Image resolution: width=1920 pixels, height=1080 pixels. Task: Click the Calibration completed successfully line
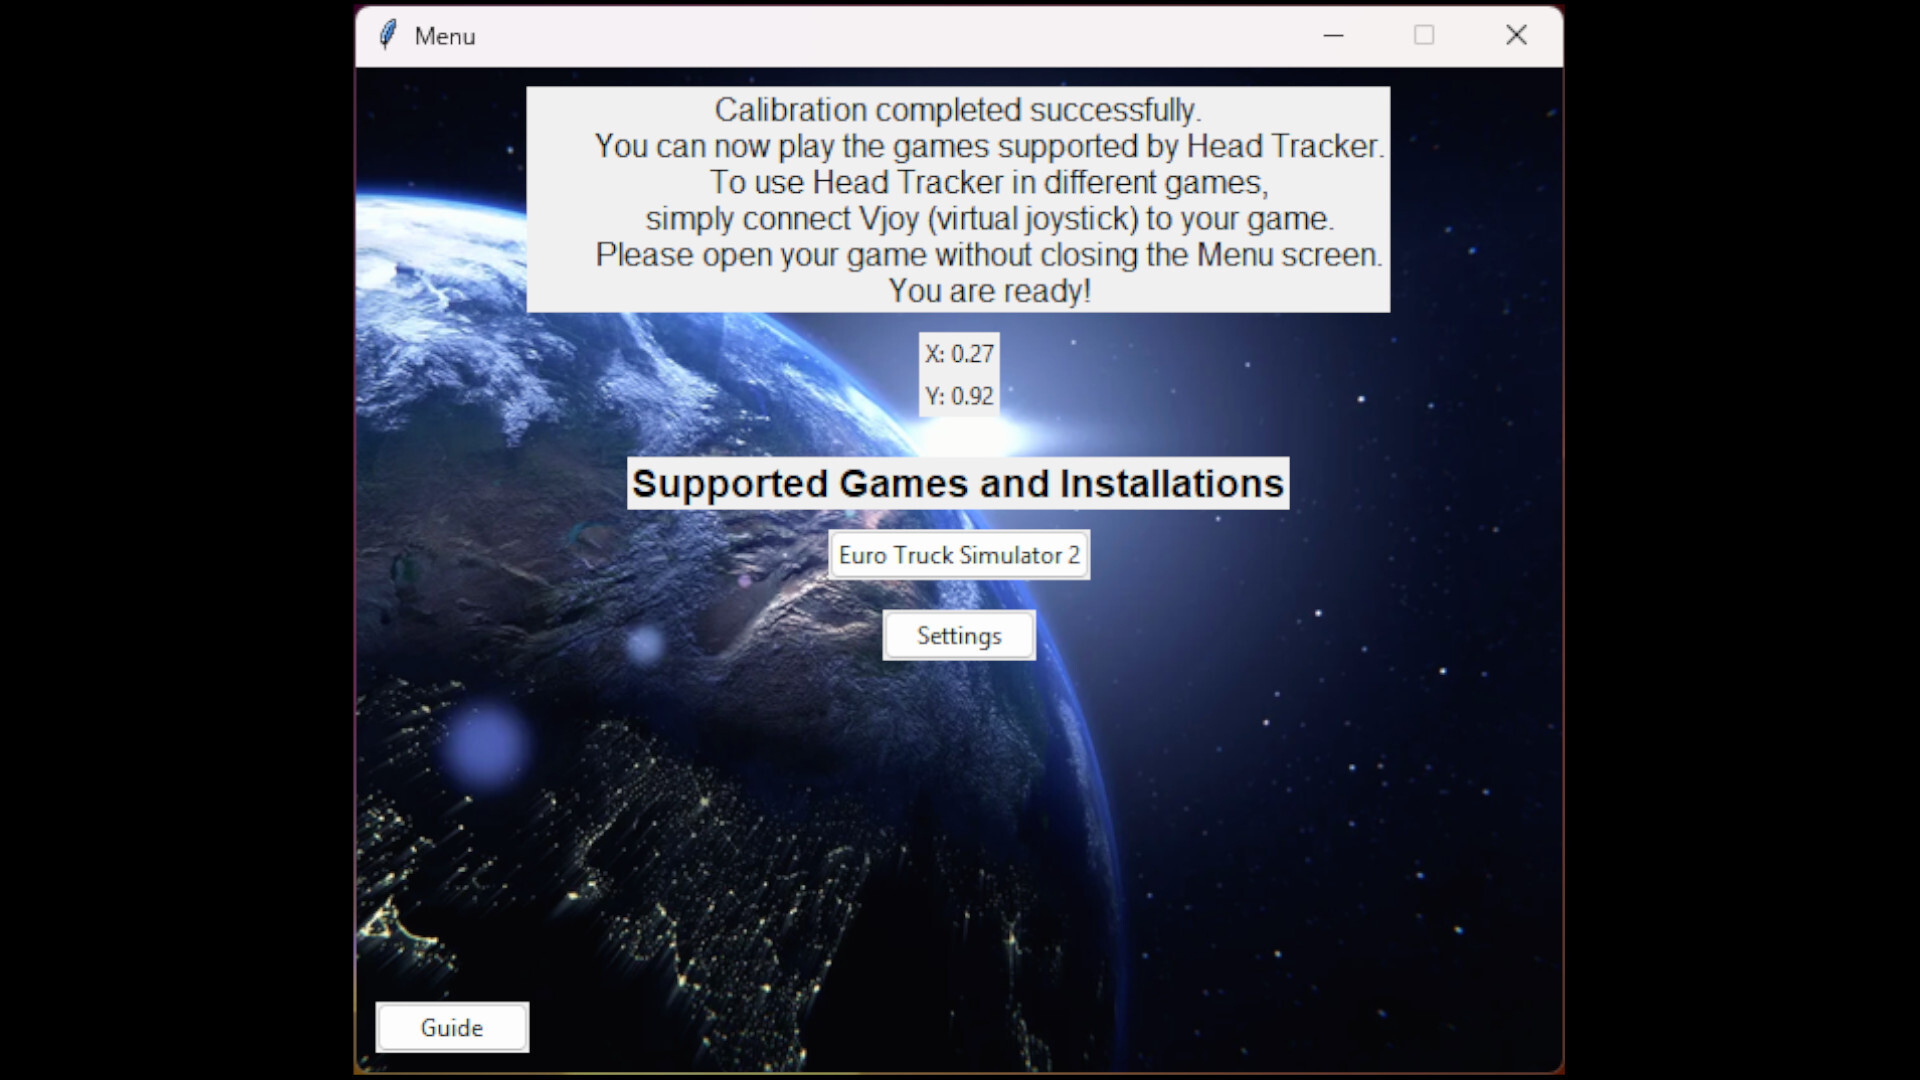(x=959, y=110)
